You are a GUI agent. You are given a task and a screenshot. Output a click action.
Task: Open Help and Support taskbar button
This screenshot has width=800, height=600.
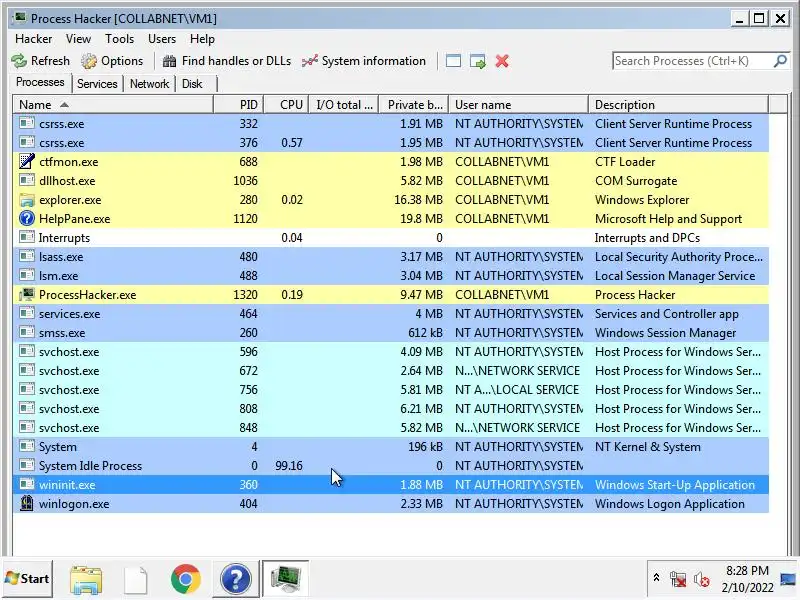click(235, 579)
